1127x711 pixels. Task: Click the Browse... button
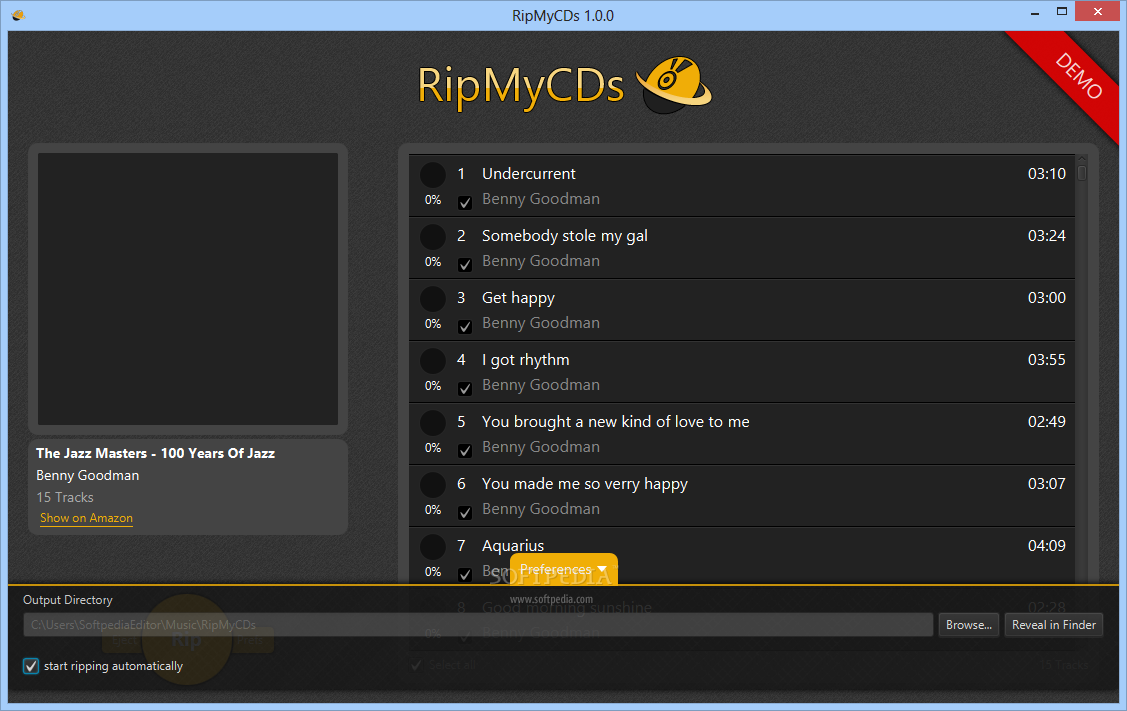coord(969,625)
